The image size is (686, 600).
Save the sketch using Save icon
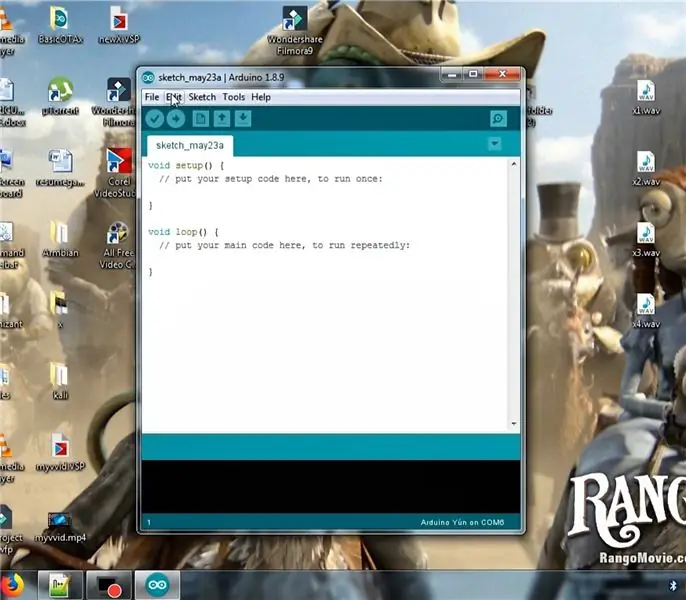point(243,119)
